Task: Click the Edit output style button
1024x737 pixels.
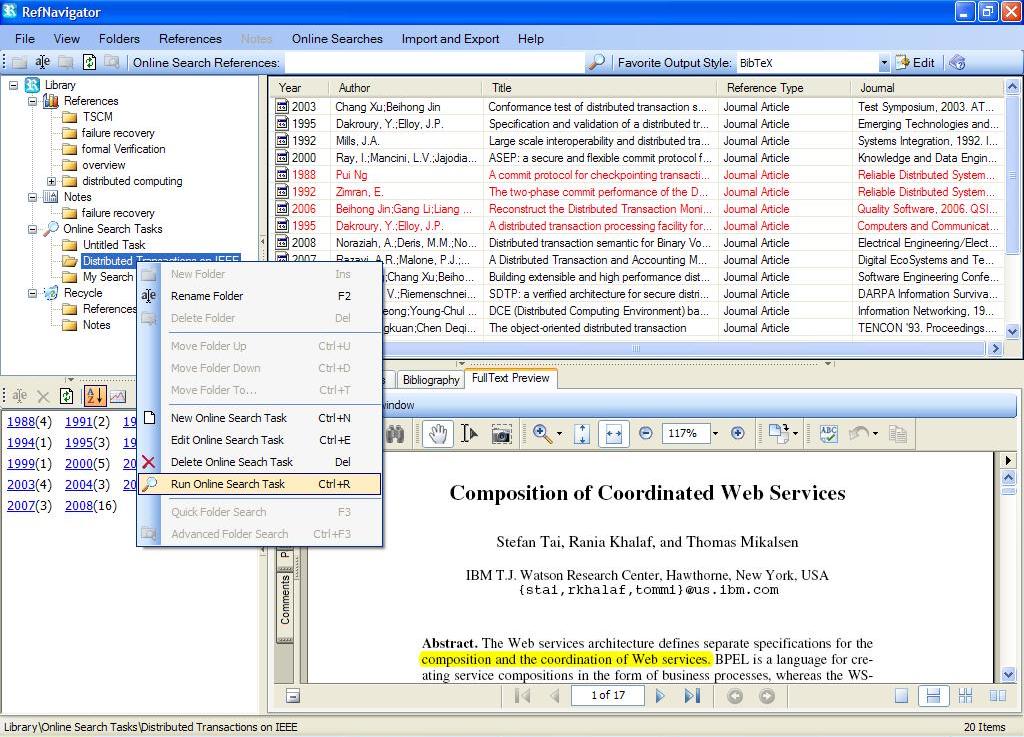Action: (x=915, y=63)
